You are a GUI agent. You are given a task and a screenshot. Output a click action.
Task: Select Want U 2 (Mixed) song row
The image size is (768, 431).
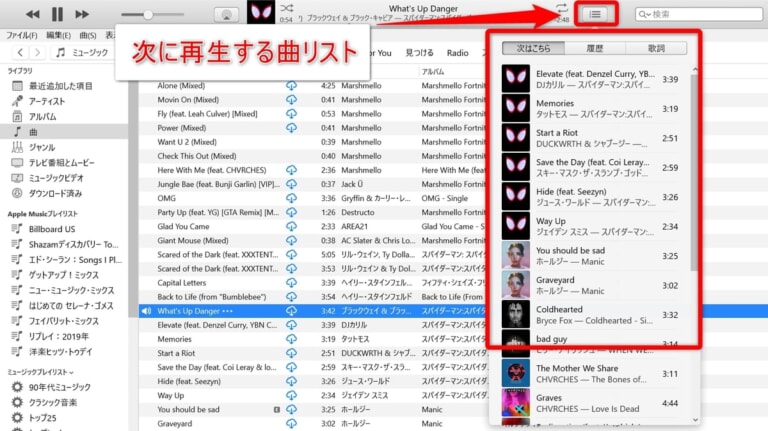pos(313,142)
